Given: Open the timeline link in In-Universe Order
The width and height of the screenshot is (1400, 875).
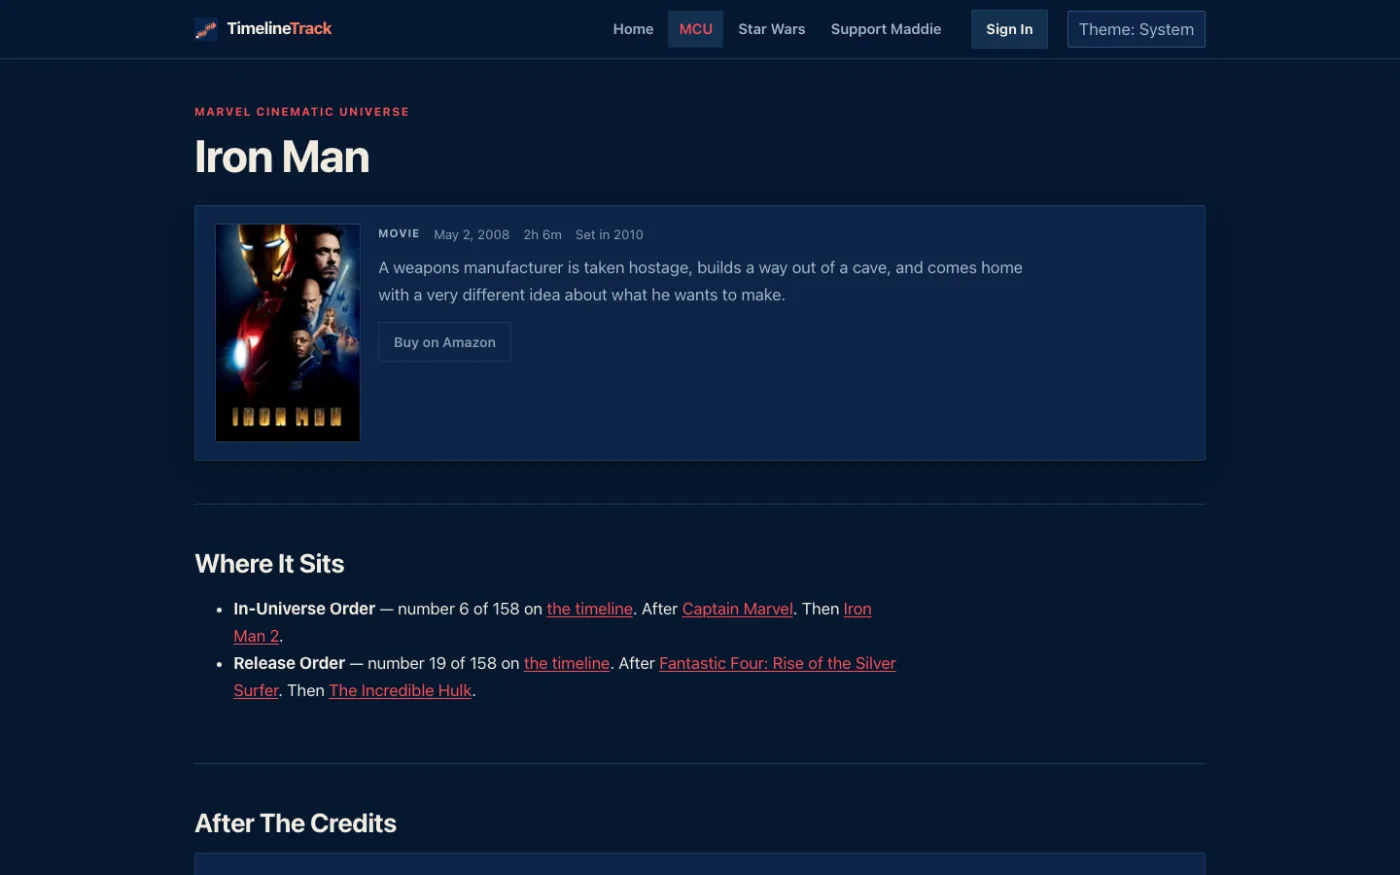Looking at the screenshot, I should (590, 609).
